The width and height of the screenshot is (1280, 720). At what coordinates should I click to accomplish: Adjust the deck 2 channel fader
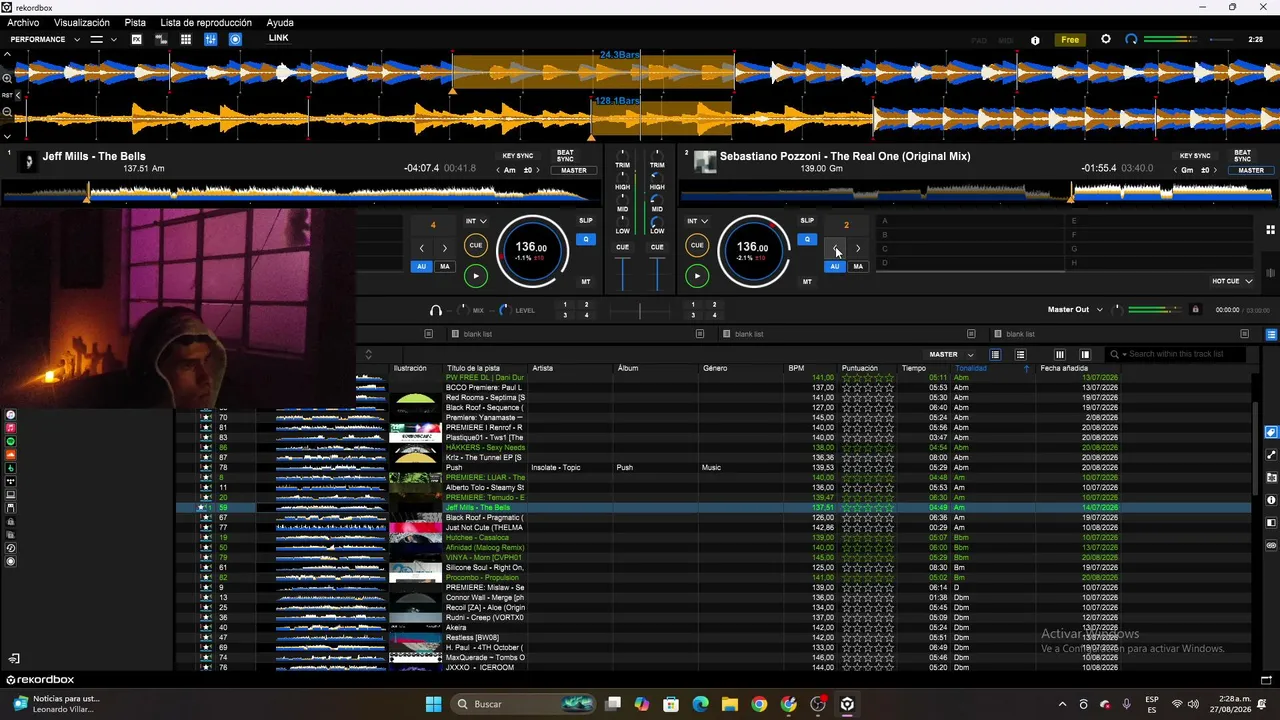pyautogui.click(x=657, y=273)
